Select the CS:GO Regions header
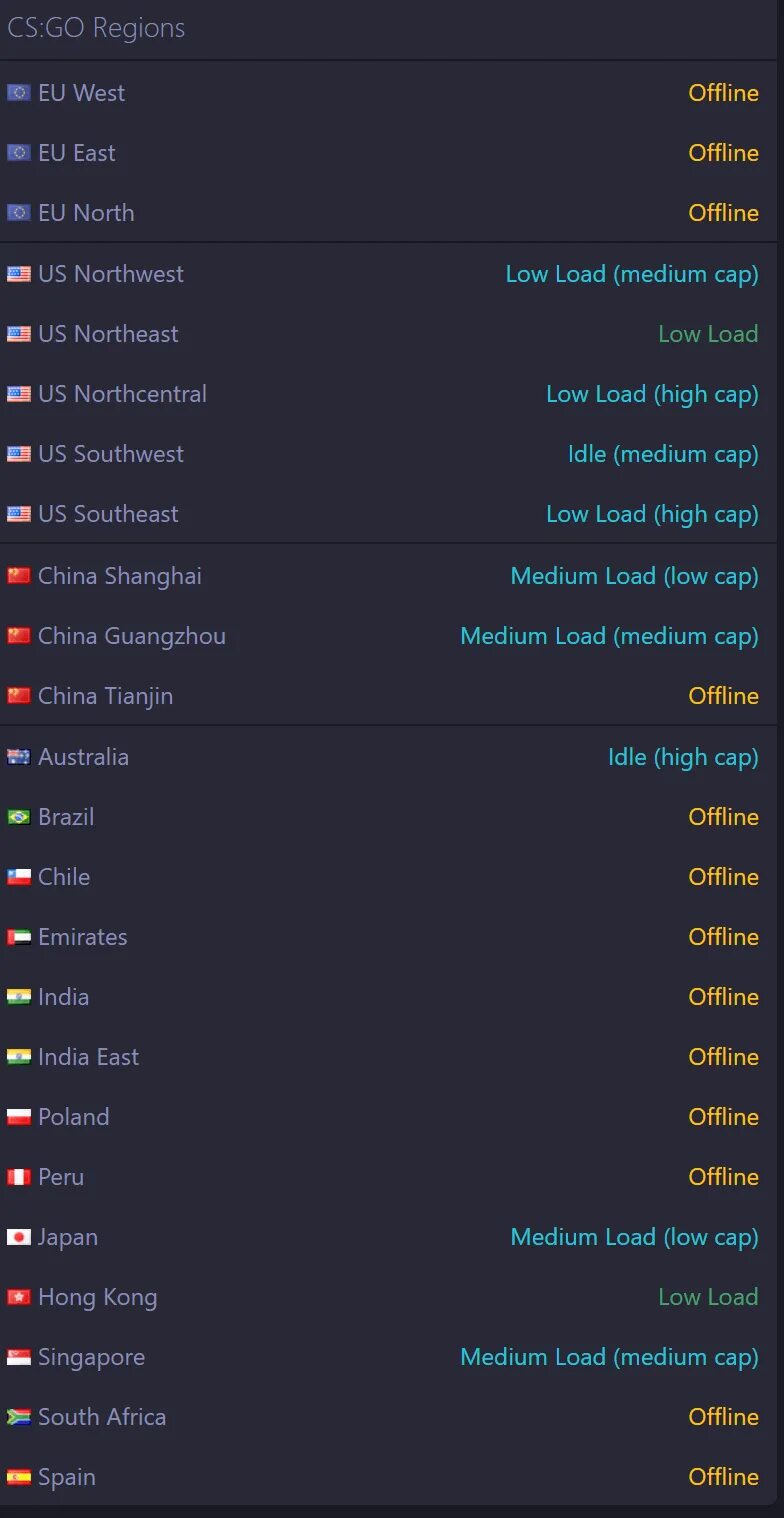Viewport: 784px width, 1518px height. coord(96,28)
